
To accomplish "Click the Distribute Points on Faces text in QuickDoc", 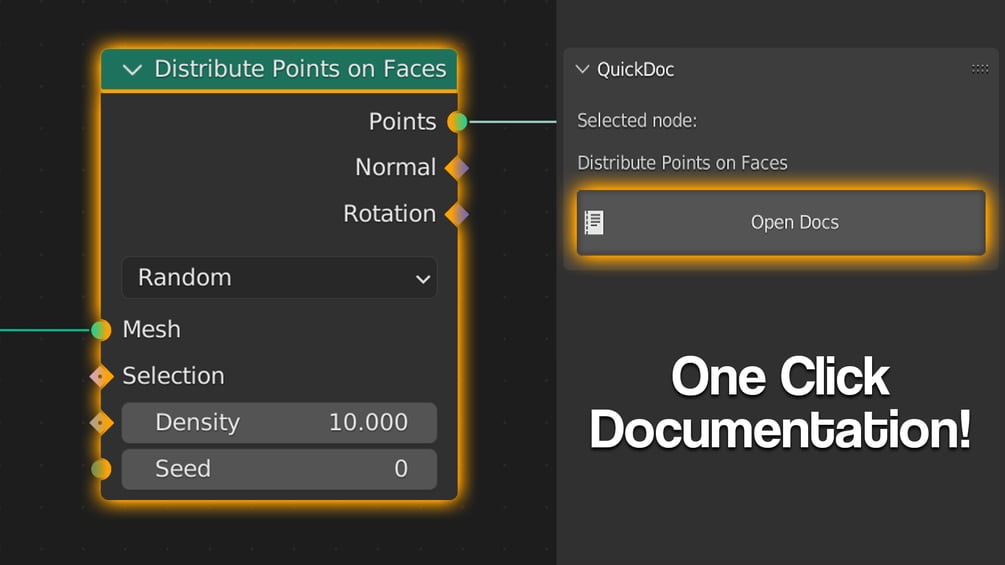I will pyautogui.click(x=682, y=163).
